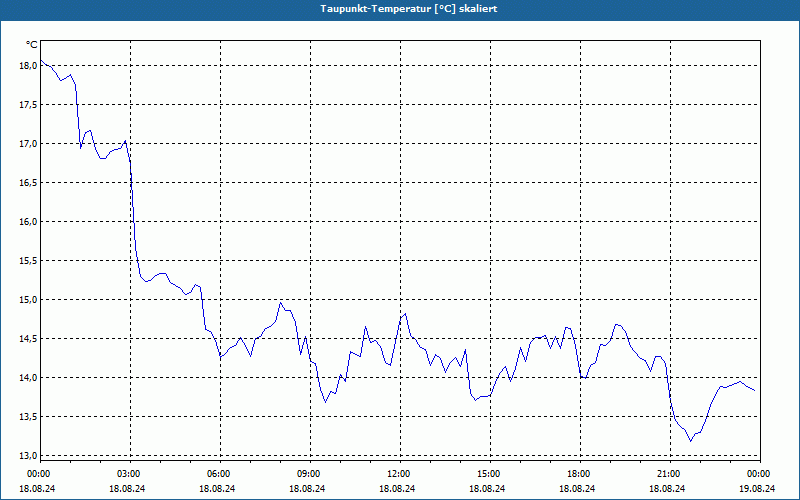Click the 16,0 y-axis label
The height and width of the screenshot is (500, 800).
[29, 222]
